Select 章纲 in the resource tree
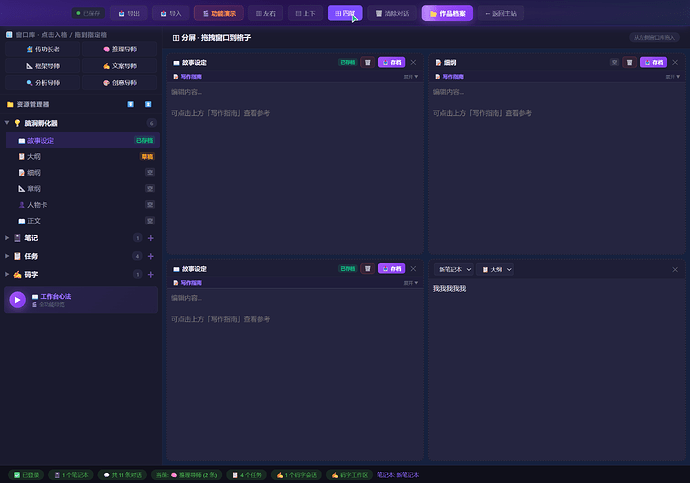690x483 pixels. coord(83,189)
